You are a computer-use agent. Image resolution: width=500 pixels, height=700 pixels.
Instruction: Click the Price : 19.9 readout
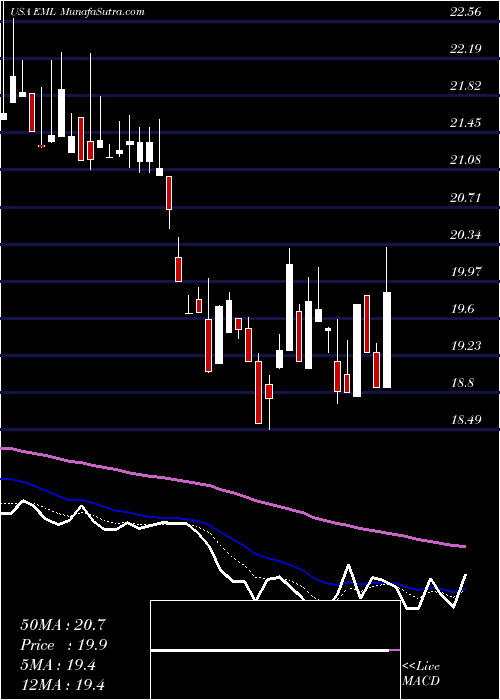63,645
